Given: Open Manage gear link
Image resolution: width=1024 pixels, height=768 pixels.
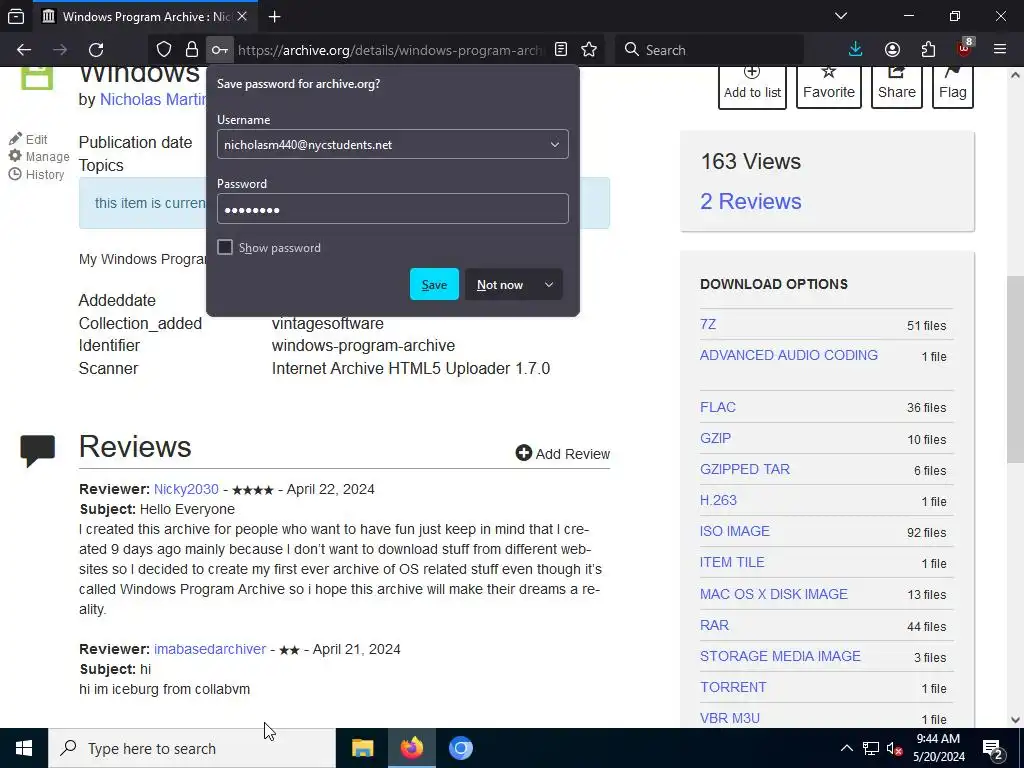Looking at the screenshot, I should pos(39,157).
